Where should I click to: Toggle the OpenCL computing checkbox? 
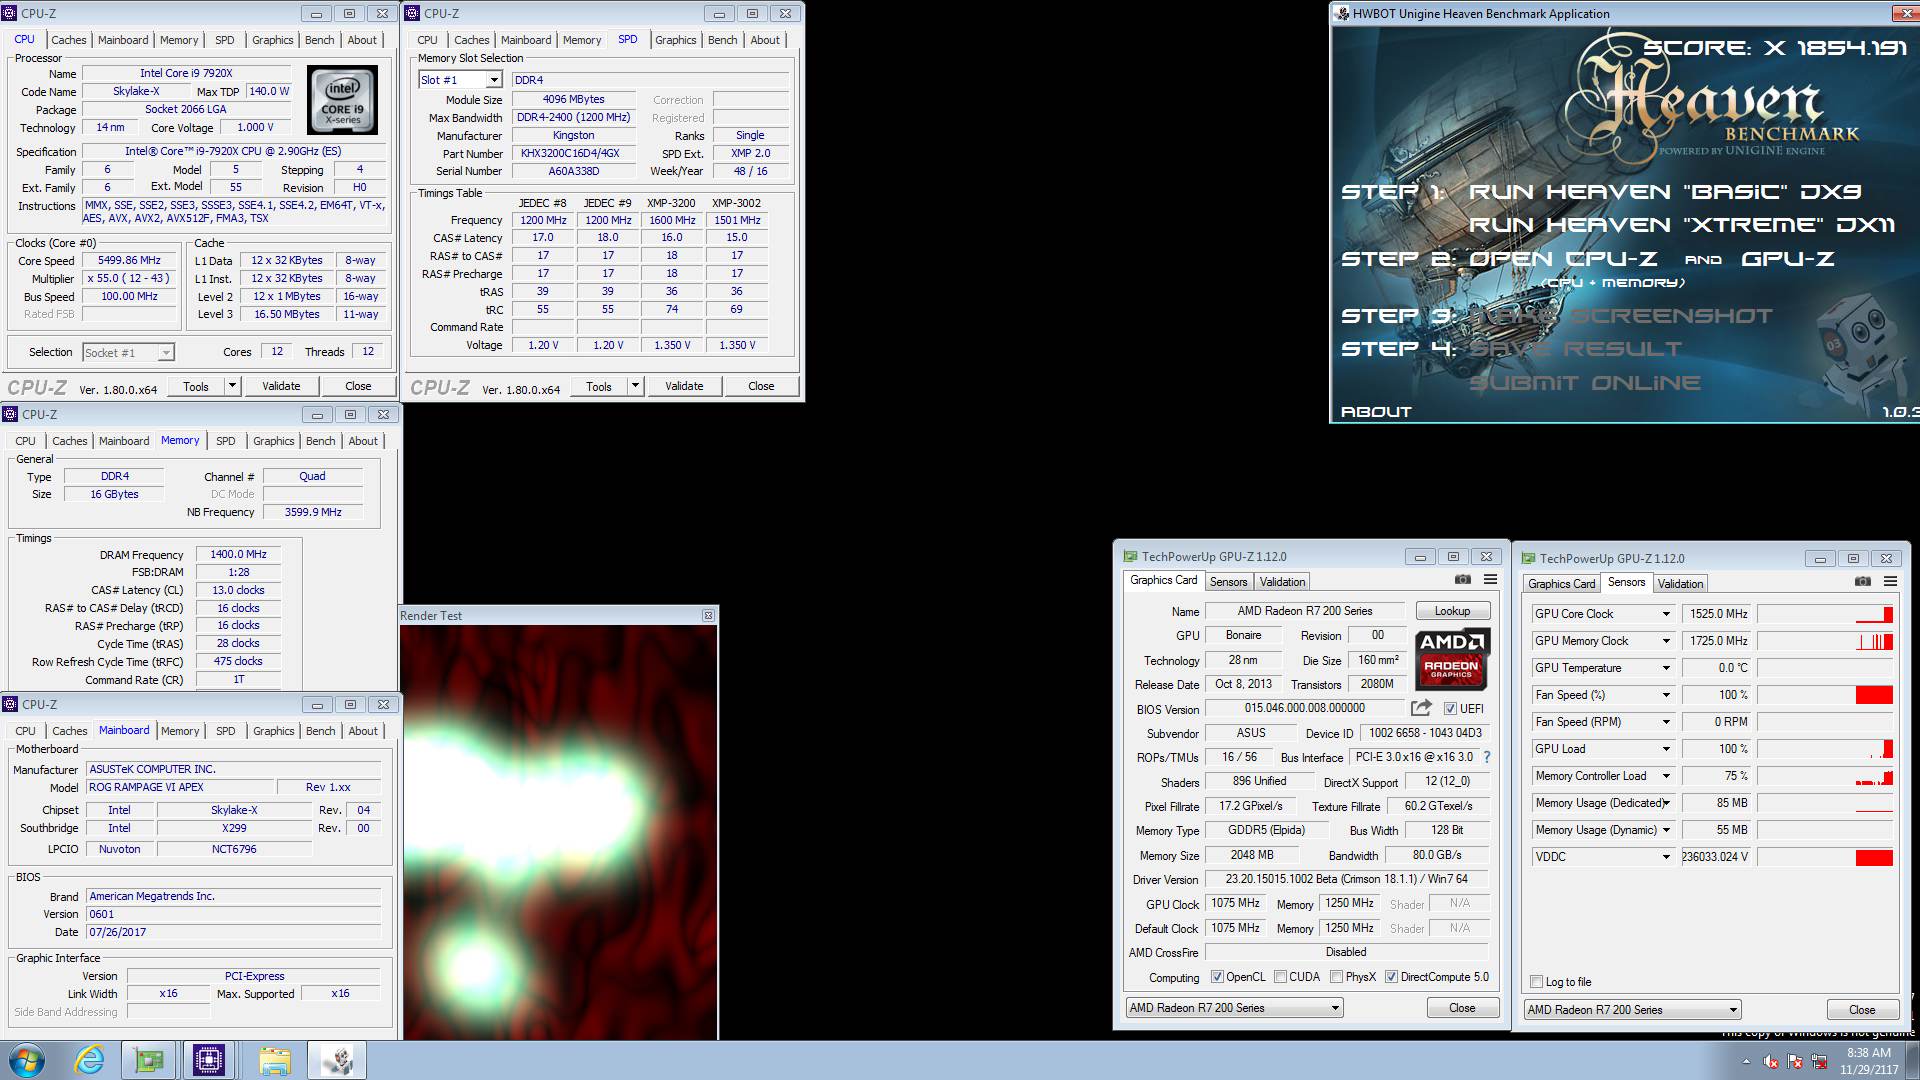1217,977
